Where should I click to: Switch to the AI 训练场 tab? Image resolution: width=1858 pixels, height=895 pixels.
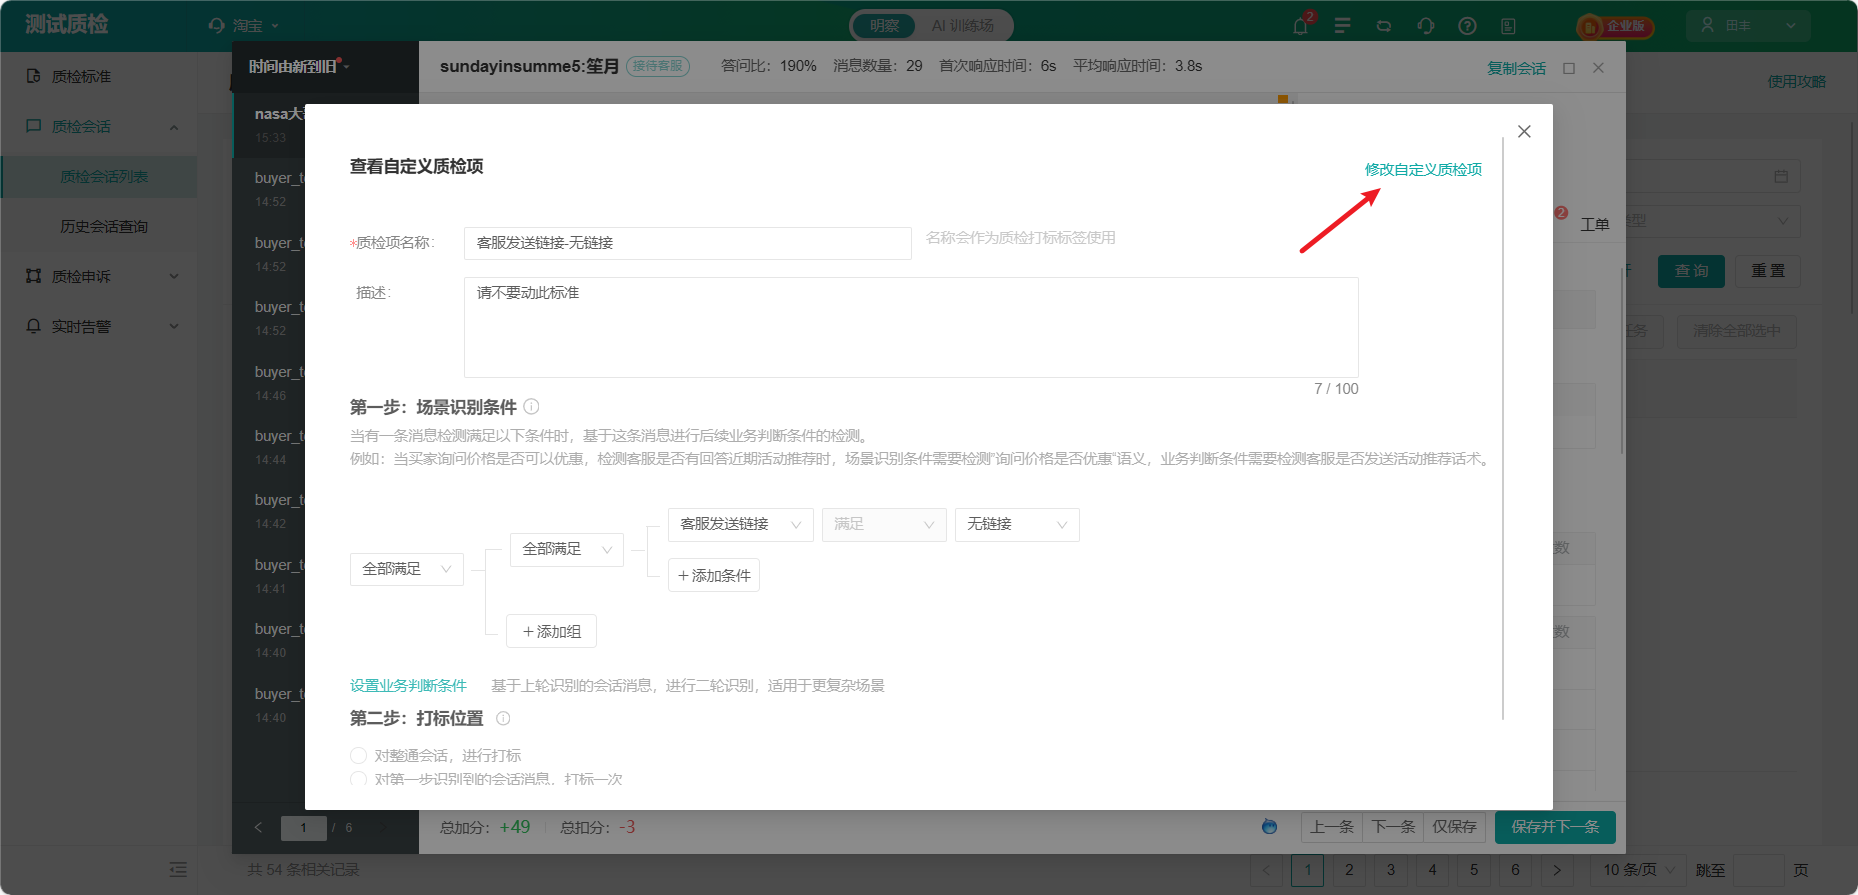coord(962,26)
